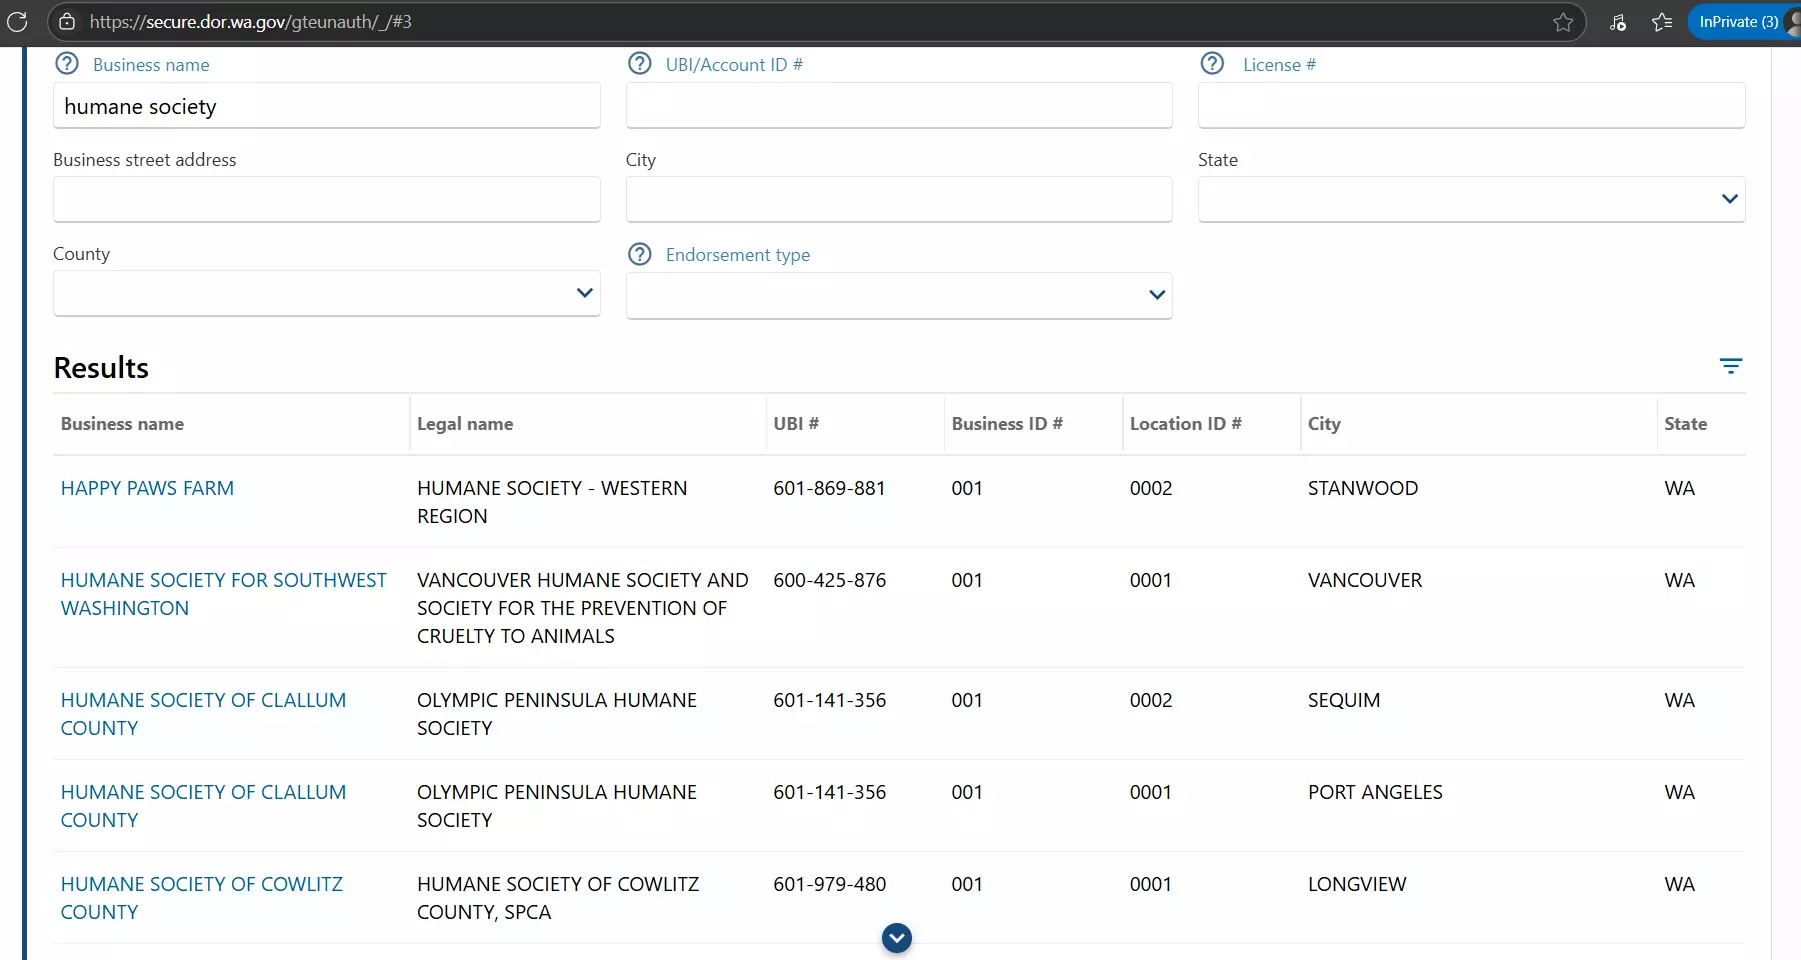Click the InPrivate (3) indicator
This screenshot has height=960, width=1801.
pos(1738,22)
